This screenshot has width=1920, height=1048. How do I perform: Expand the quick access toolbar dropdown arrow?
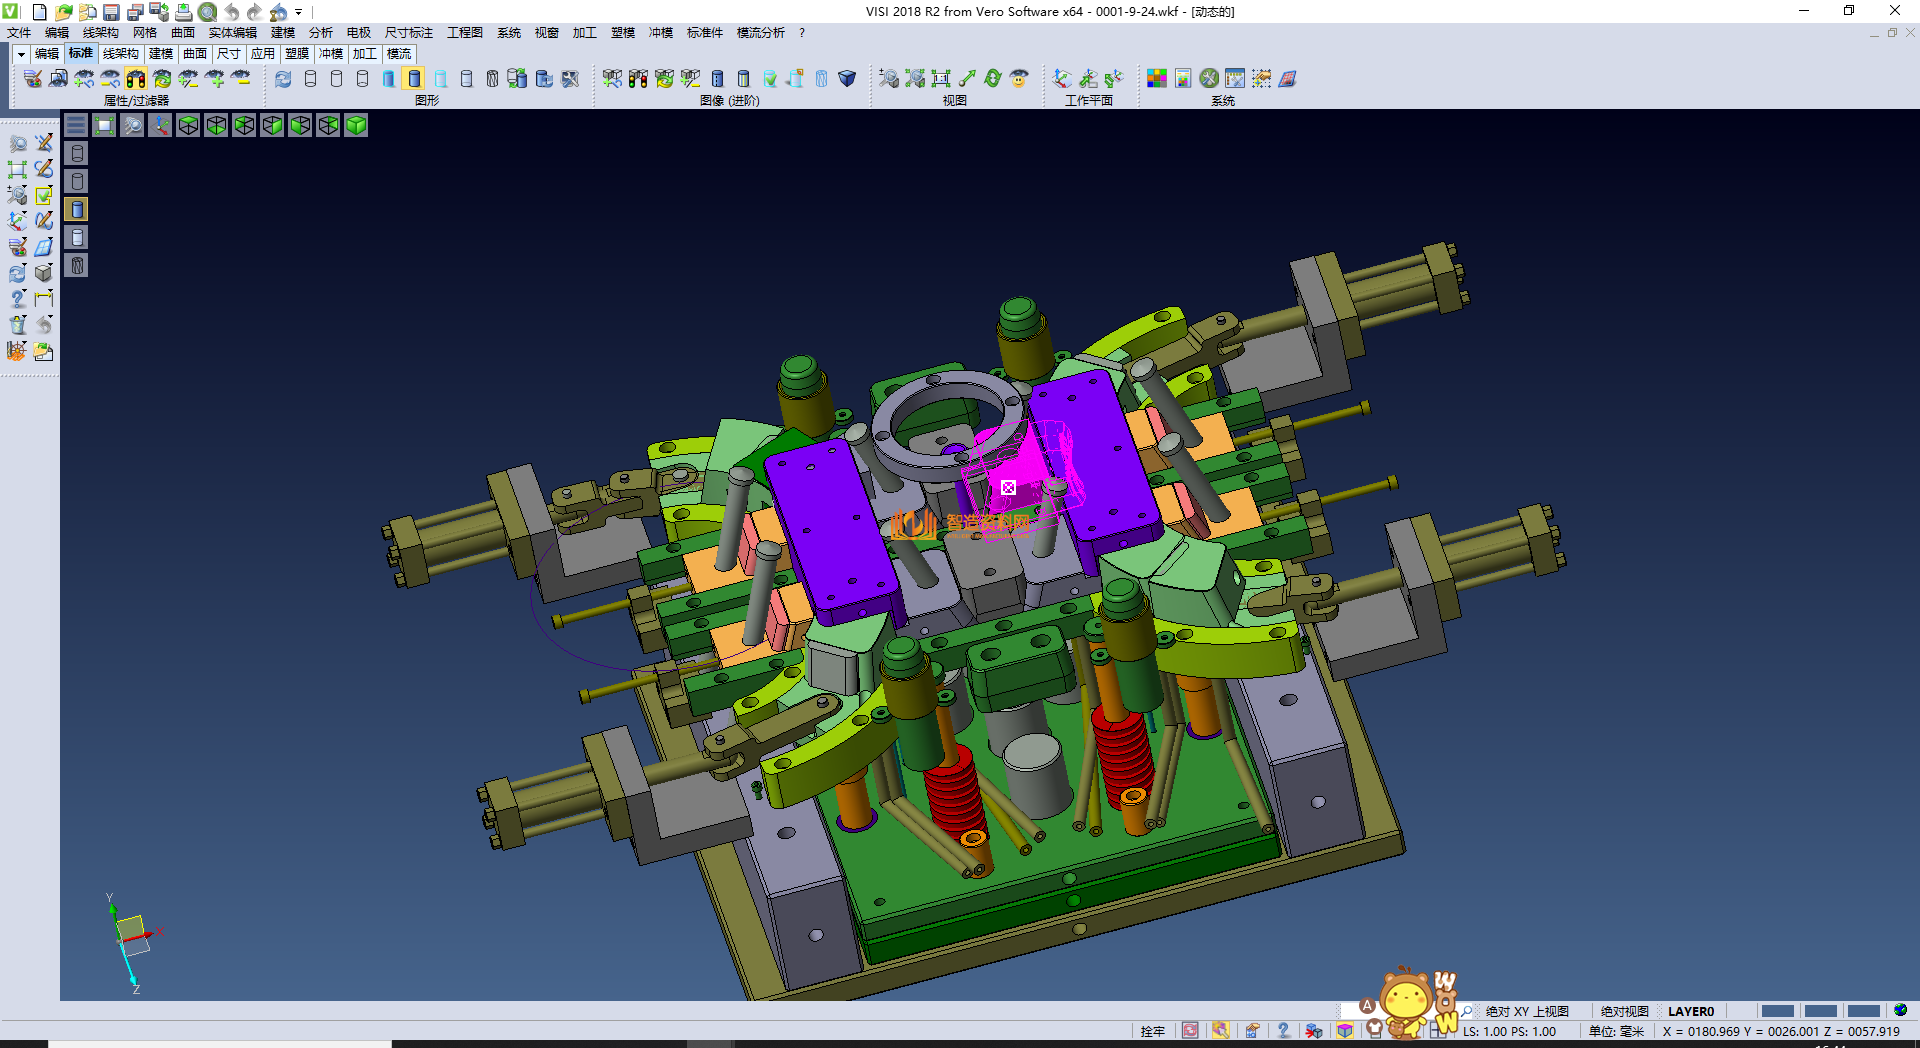pos(299,12)
